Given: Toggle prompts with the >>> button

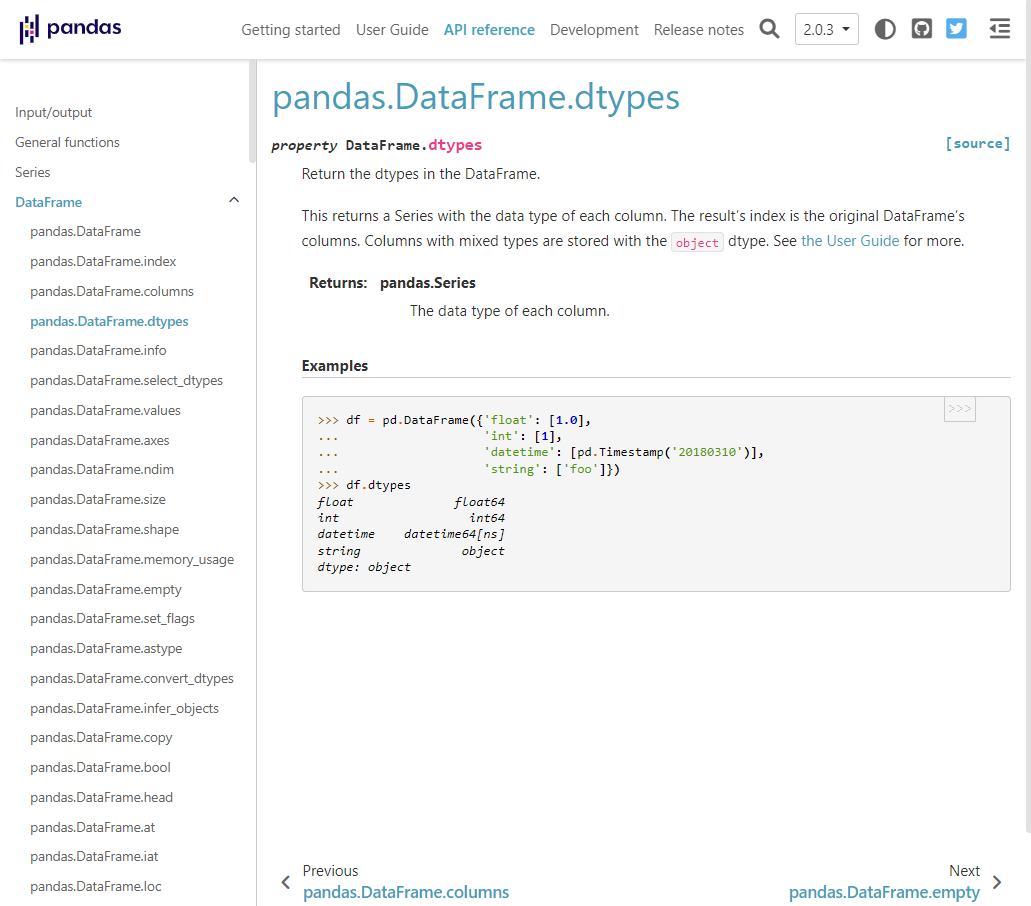Looking at the screenshot, I should (959, 409).
